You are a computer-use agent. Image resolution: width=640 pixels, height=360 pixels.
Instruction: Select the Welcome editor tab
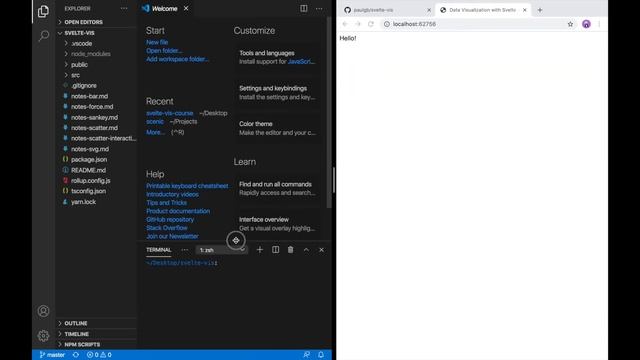click(x=164, y=9)
